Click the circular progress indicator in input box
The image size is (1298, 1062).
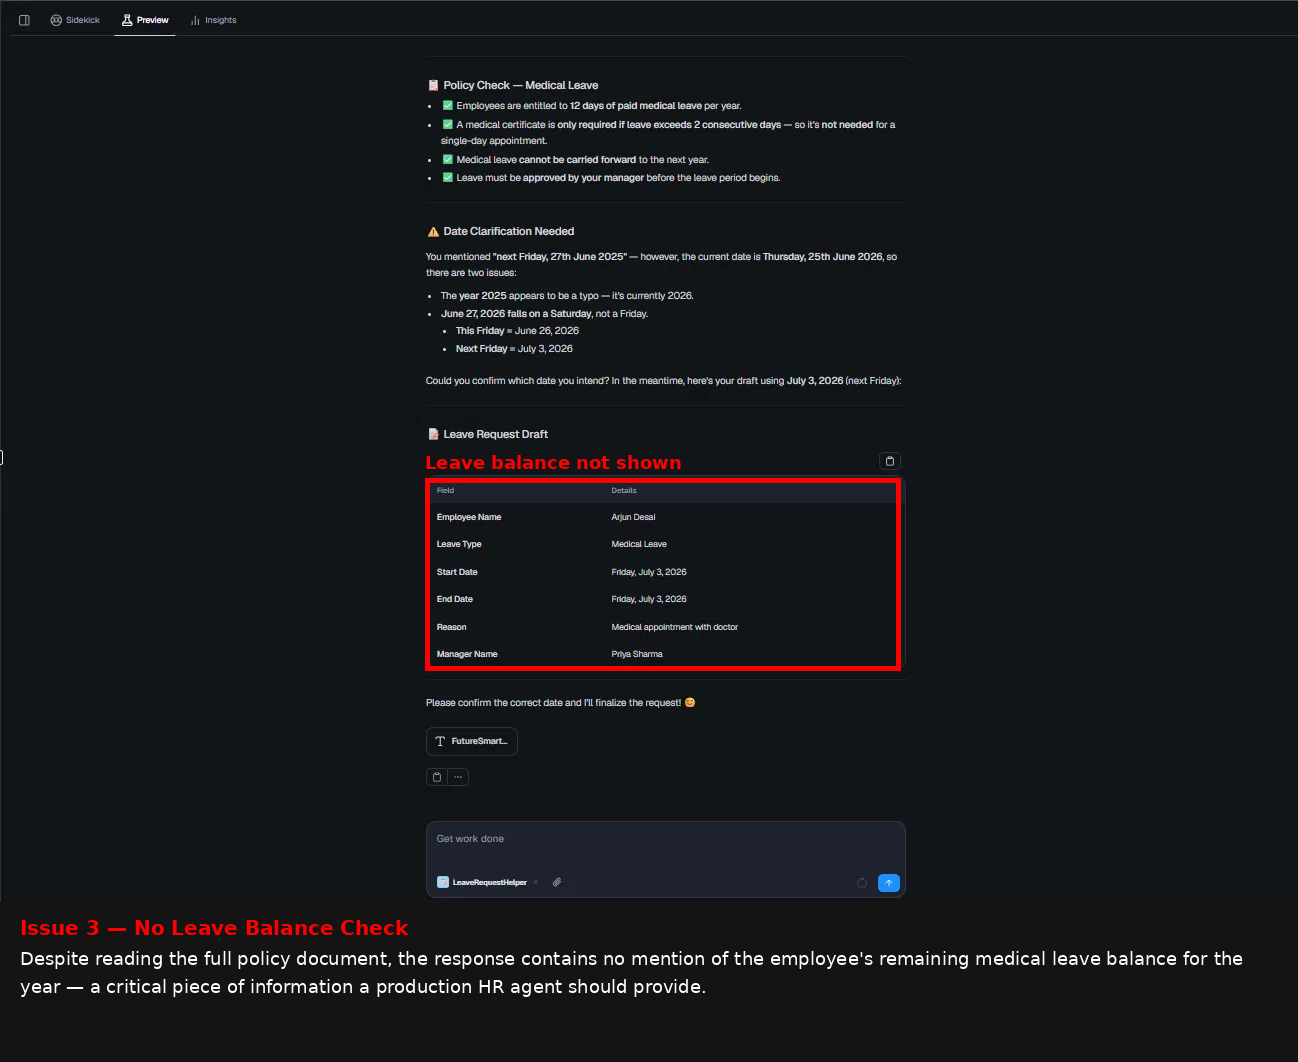click(x=862, y=883)
